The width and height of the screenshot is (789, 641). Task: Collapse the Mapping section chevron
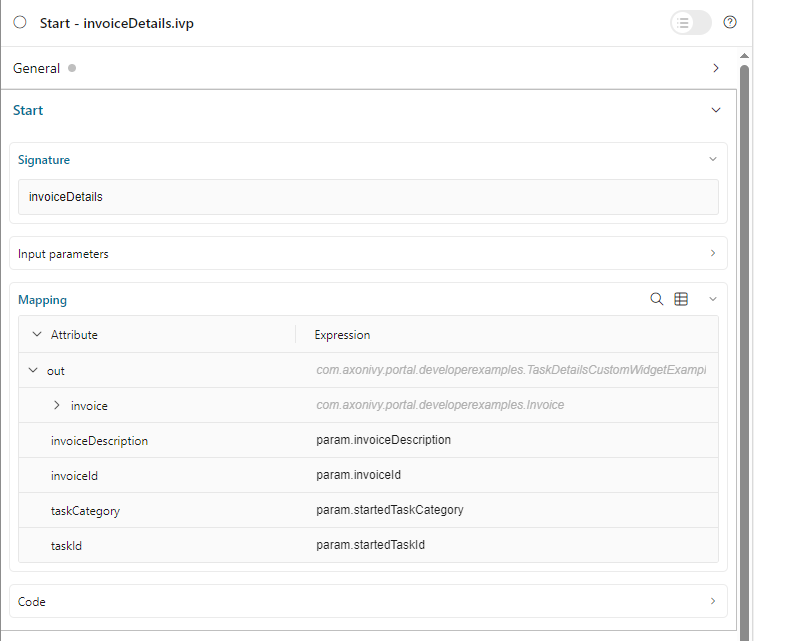pos(712,299)
